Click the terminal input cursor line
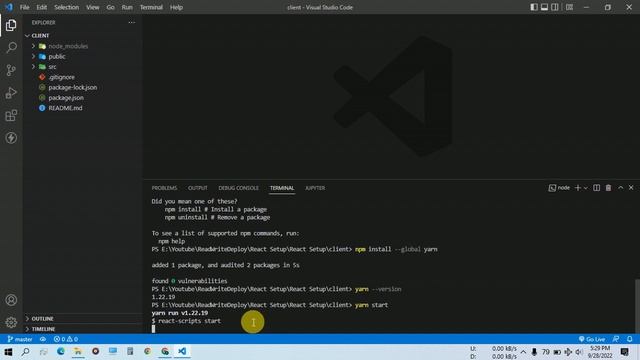Image resolution: width=640 pixels, height=360 pixels. (x=153, y=329)
